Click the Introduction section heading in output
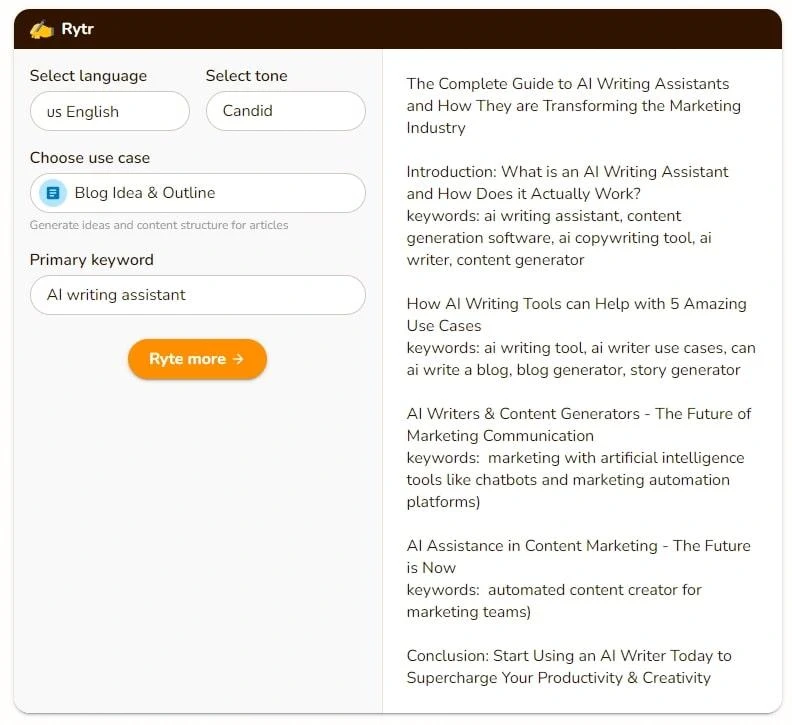The height and width of the screenshot is (725, 792). [x=567, y=182]
